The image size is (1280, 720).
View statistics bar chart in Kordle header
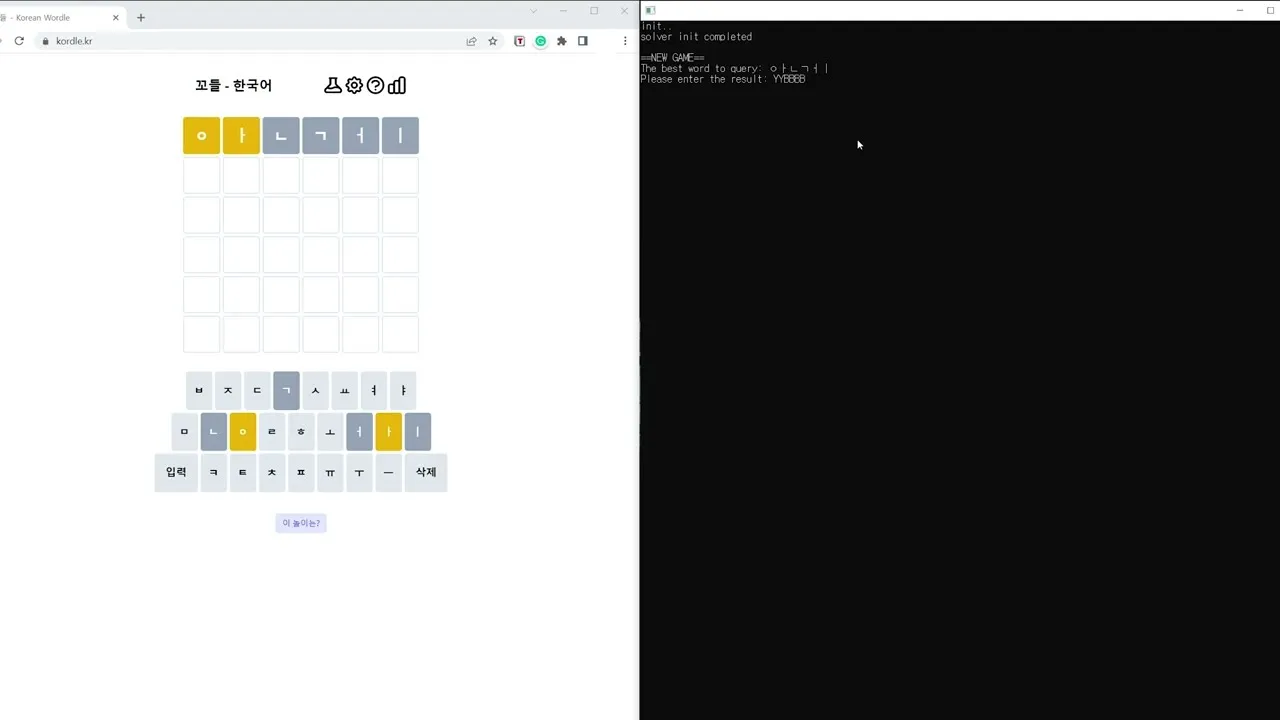tap(397, 85)
